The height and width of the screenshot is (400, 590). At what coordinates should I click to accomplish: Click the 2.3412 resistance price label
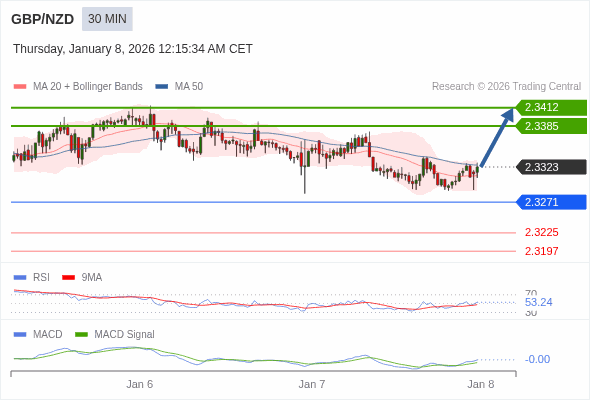(551, 107)
